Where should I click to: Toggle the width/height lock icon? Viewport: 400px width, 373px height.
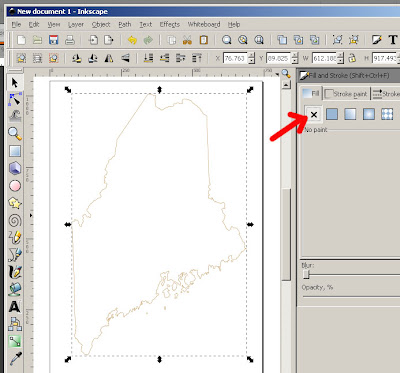(352, 58)
